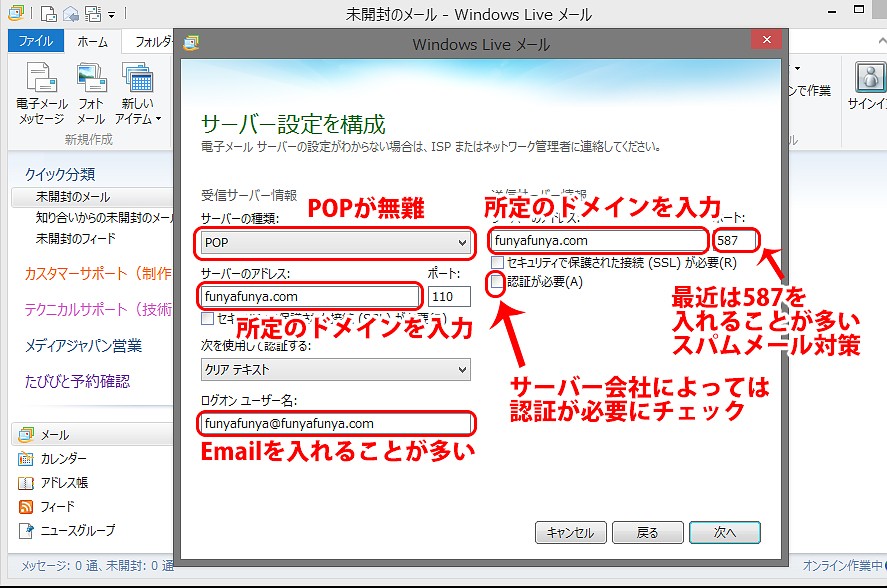887x588 pixels.
Task: Switch to the ホーム ribbon tab
Action: pos(92,41)
